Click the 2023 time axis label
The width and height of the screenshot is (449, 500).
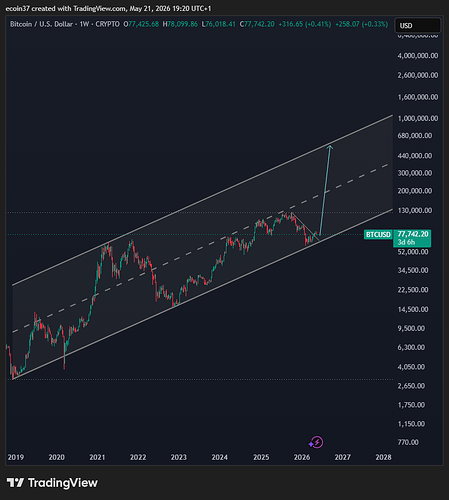(179, 457)
